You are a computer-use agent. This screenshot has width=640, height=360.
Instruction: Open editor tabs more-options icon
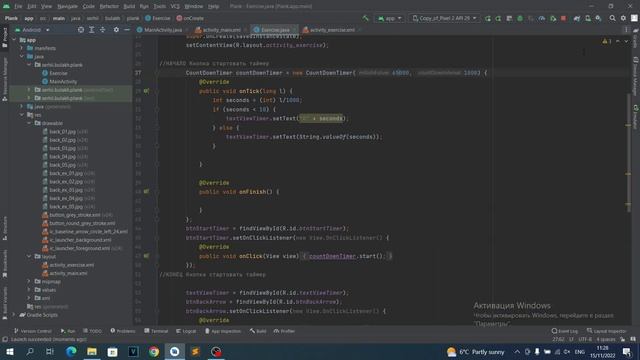tap(627, 30)
